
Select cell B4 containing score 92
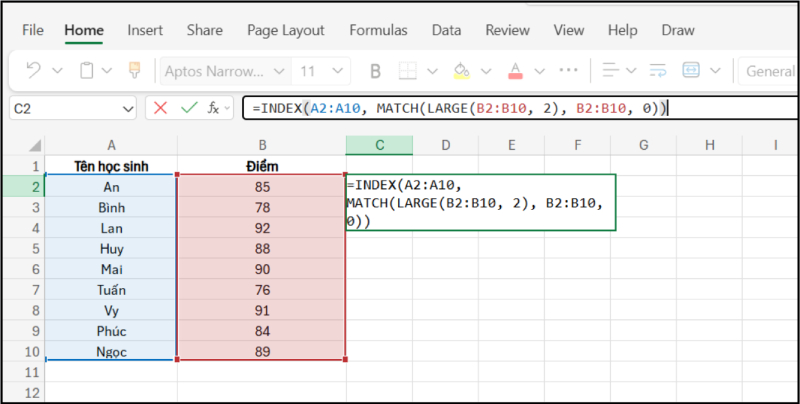(261, 228)
